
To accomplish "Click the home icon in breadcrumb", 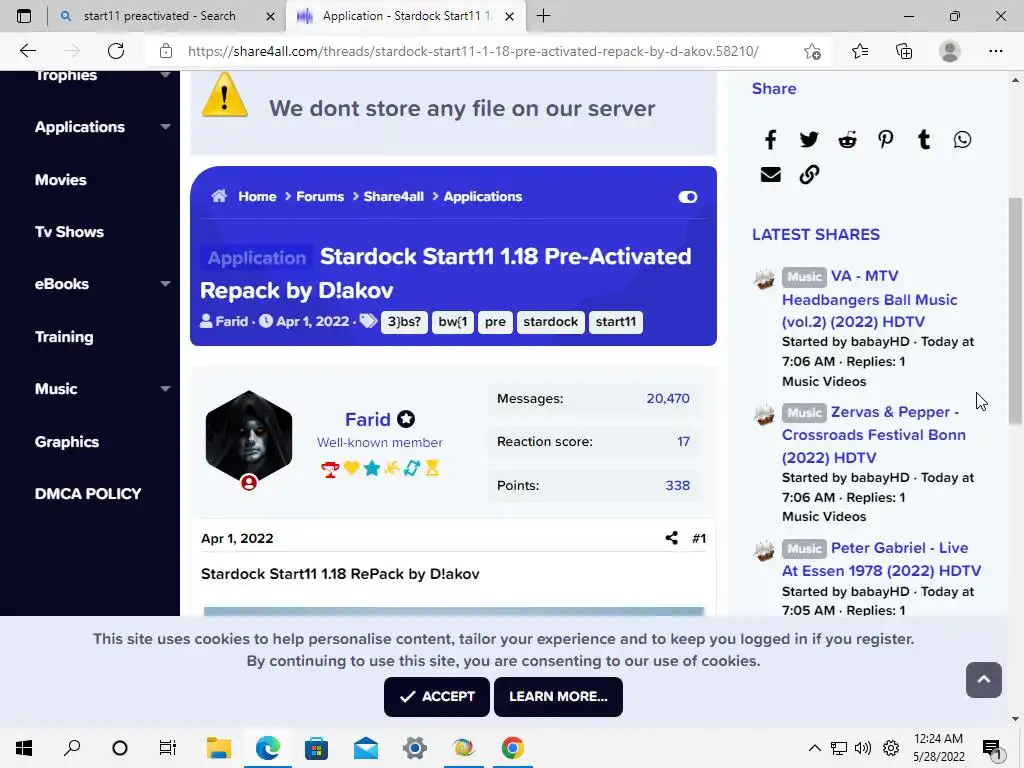I will click(x=219, y=196).
